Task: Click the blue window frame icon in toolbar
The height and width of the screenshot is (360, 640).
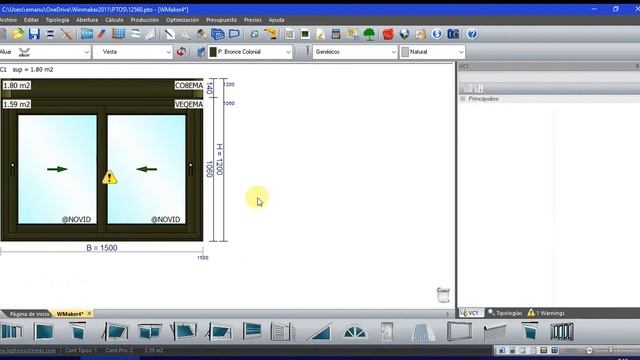Action: [87, 34]
